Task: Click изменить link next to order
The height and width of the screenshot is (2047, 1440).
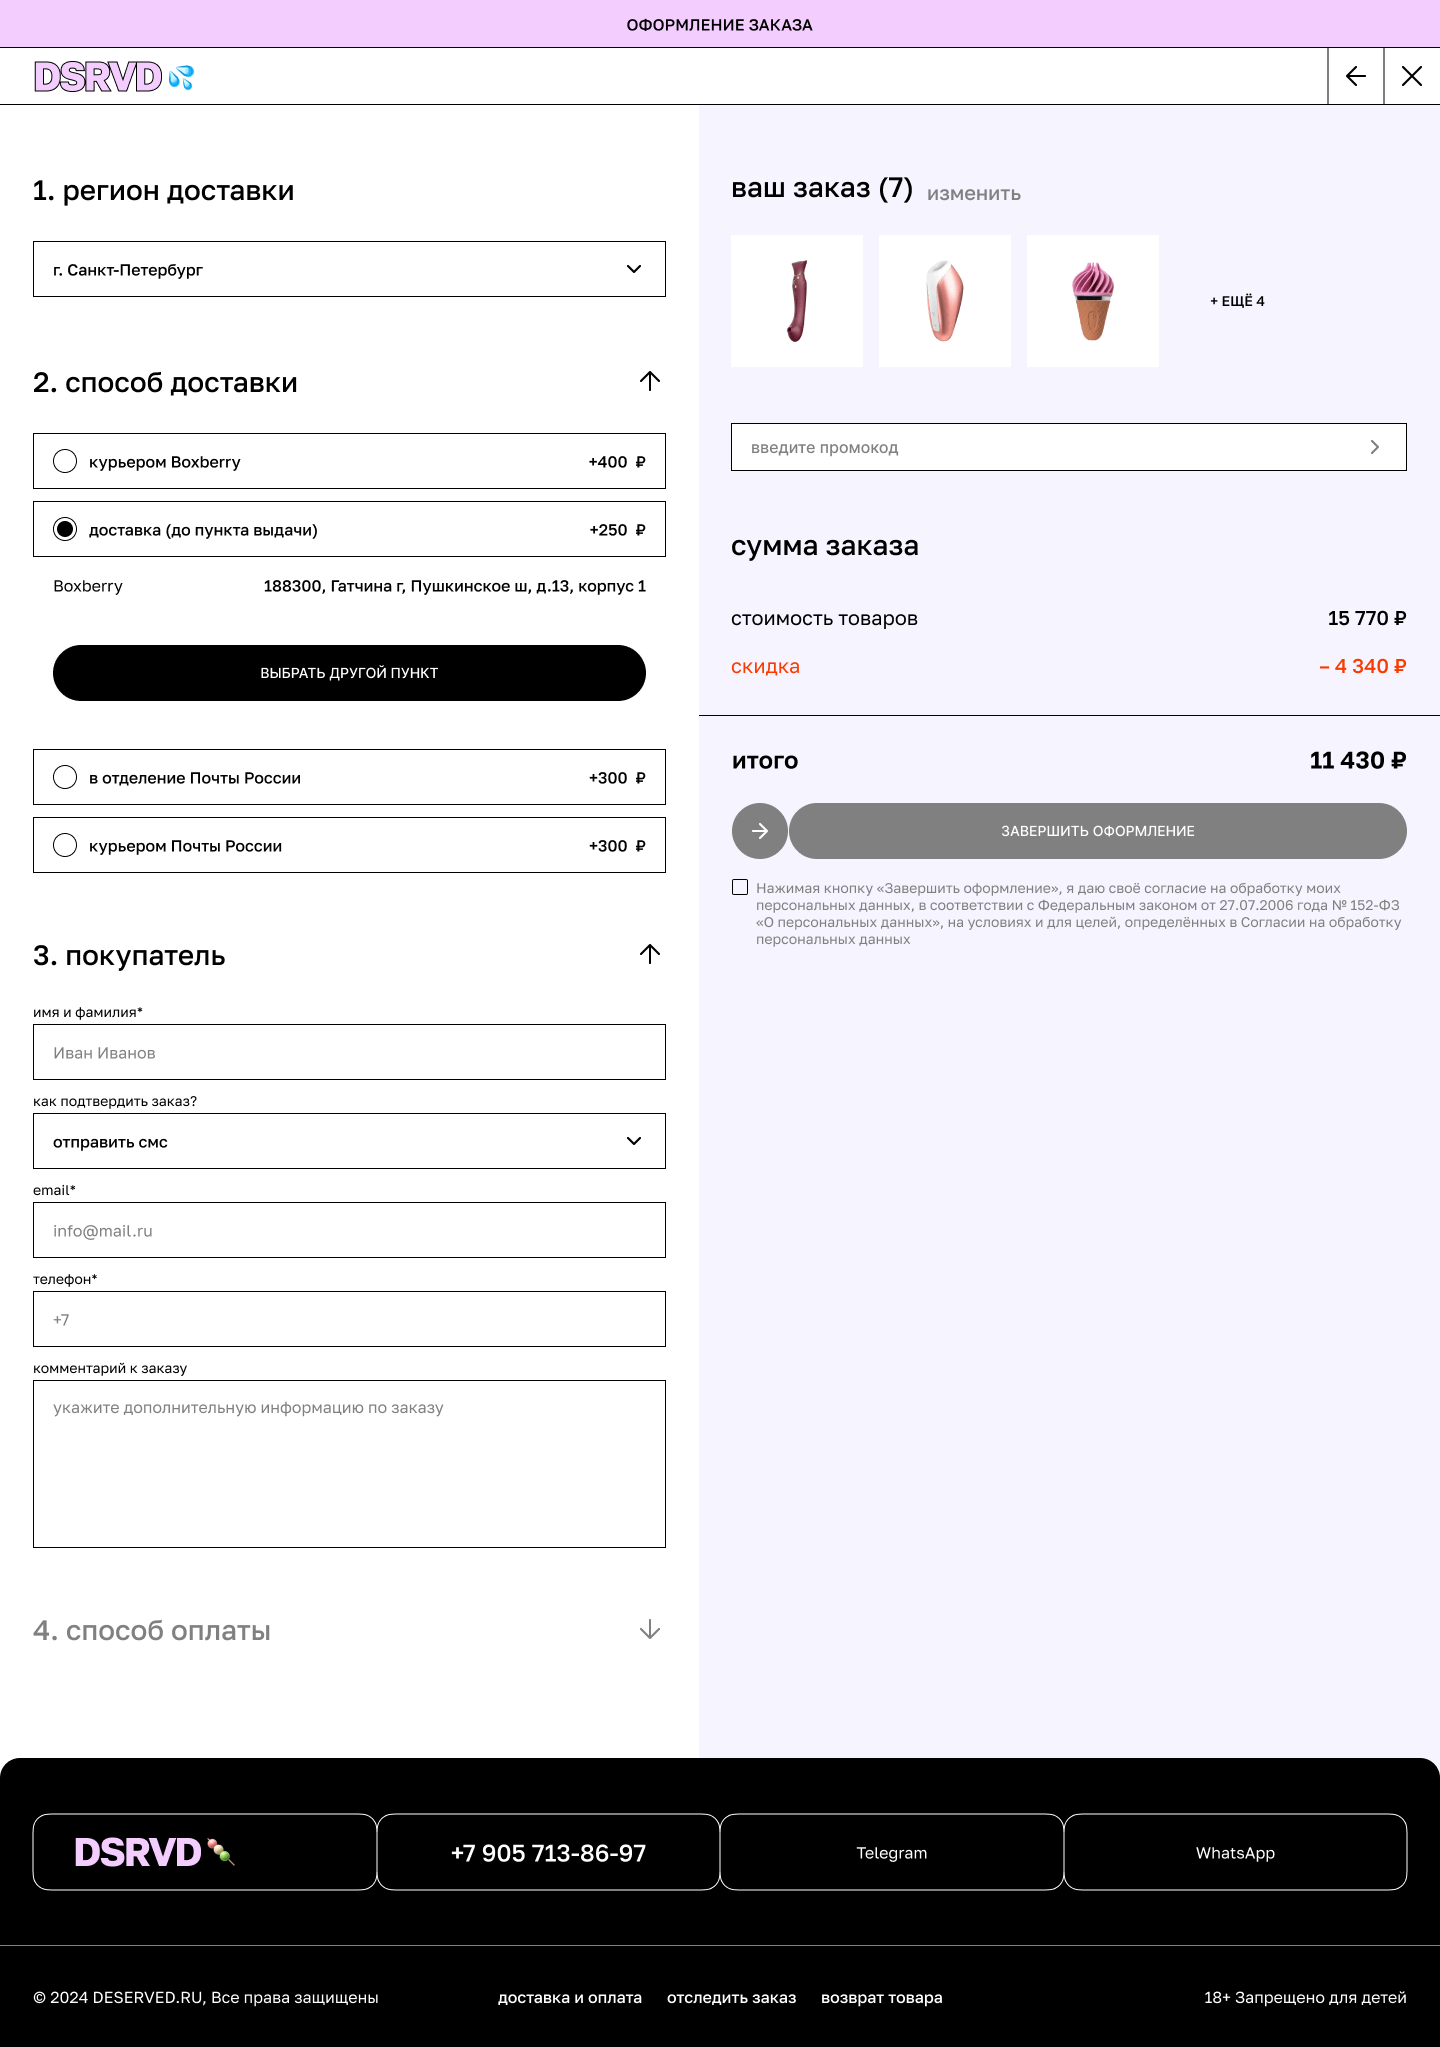Action: point(973,194)
